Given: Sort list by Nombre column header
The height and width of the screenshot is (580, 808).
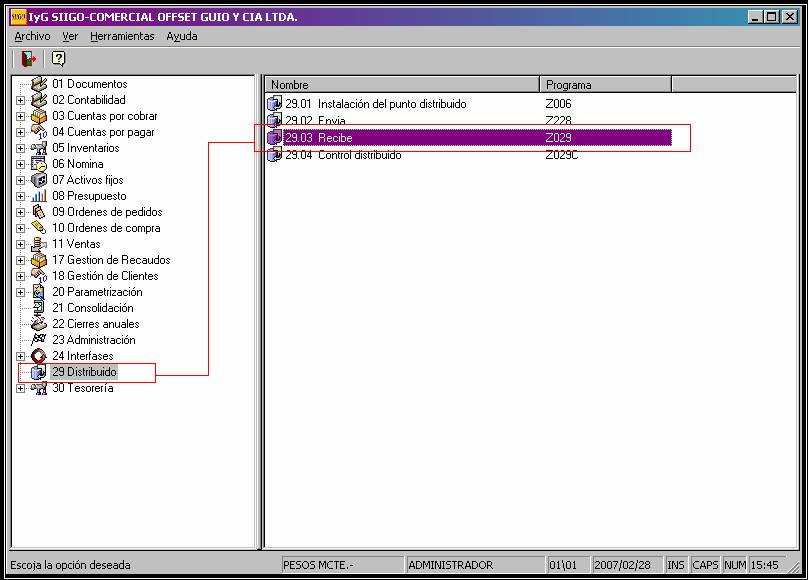Looking at the screenshot, I should pos(402,85).
